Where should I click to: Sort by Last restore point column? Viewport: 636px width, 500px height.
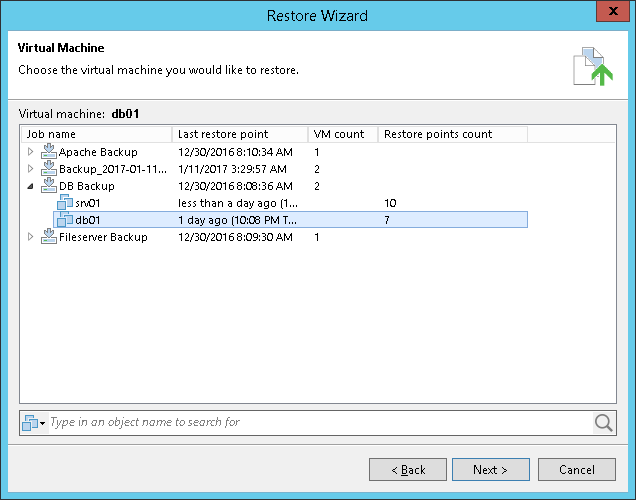pyautogui.click(x=240, y=134)
